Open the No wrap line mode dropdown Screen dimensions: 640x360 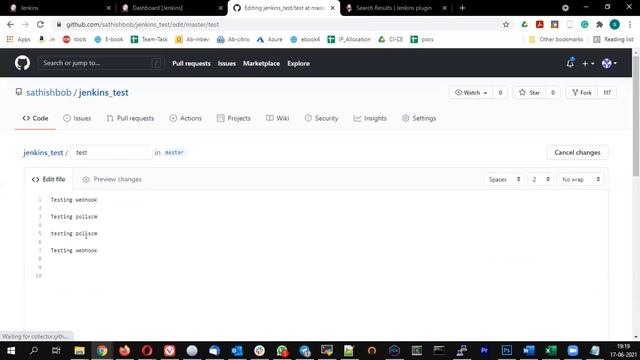coord(580,179)
